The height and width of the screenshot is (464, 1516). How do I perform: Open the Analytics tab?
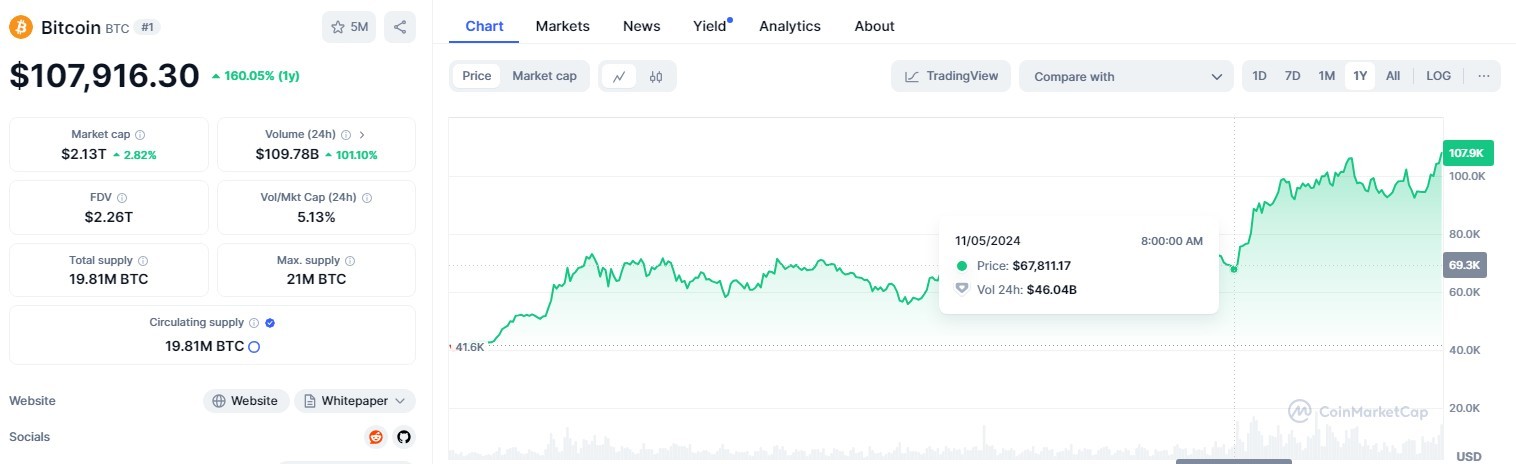pyautogui.click(x=789, y=26)
